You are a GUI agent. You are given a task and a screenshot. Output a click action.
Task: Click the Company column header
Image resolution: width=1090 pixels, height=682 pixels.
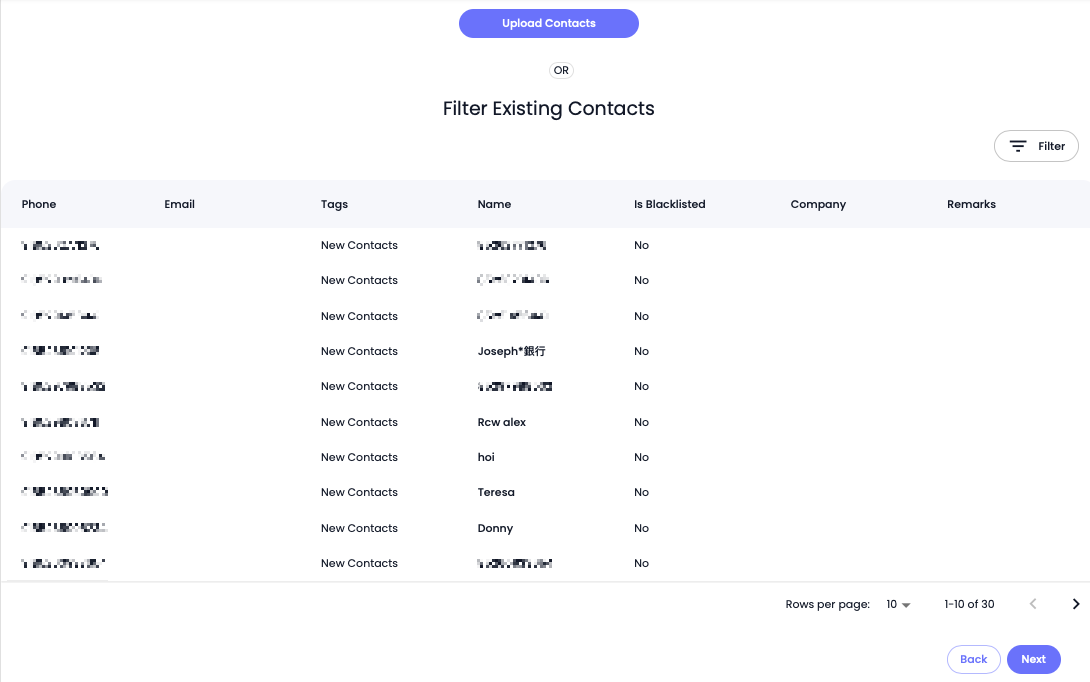[818, 204]
